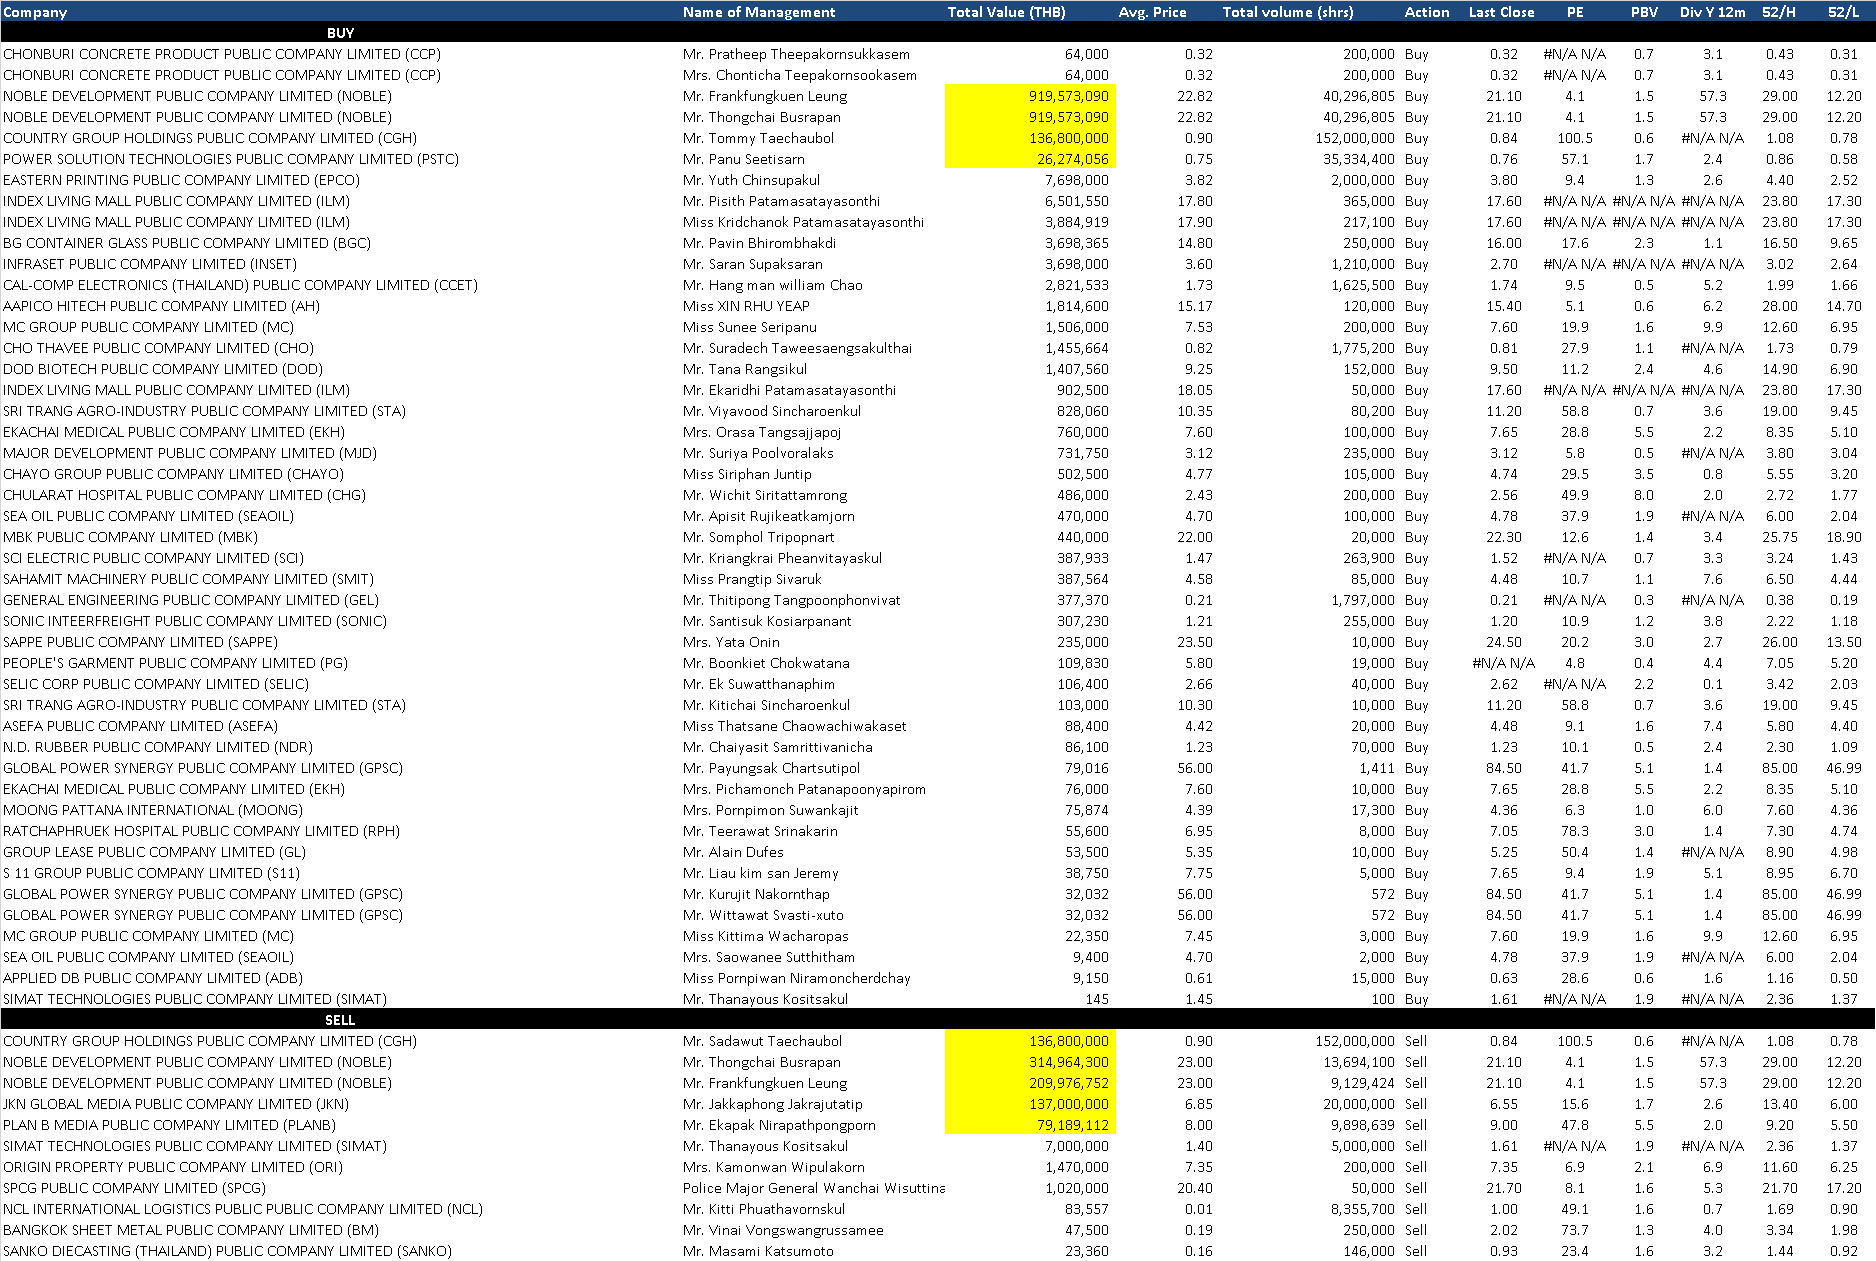Select the Last Close column header

[x=1501, y=12]
